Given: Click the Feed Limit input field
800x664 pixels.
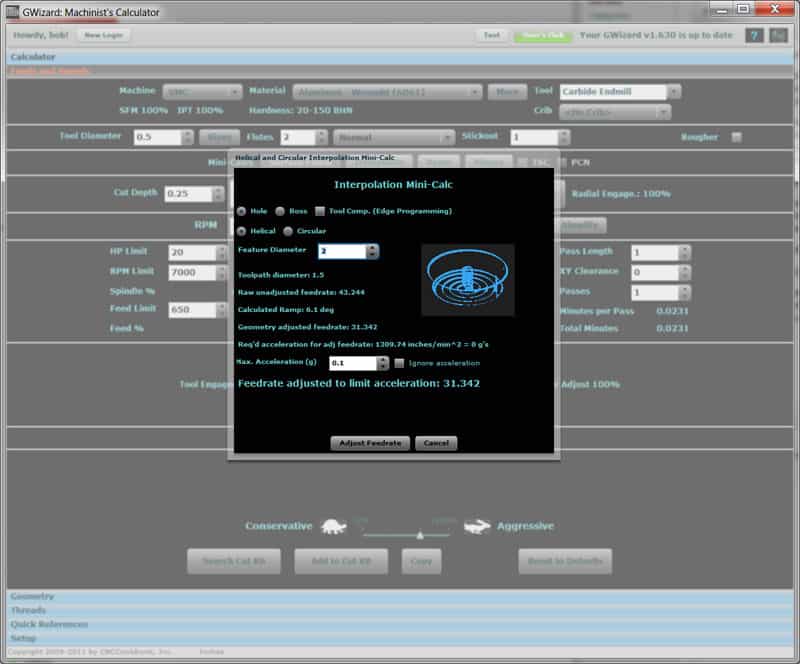Looking at the screenshot, I should [192, 310].
